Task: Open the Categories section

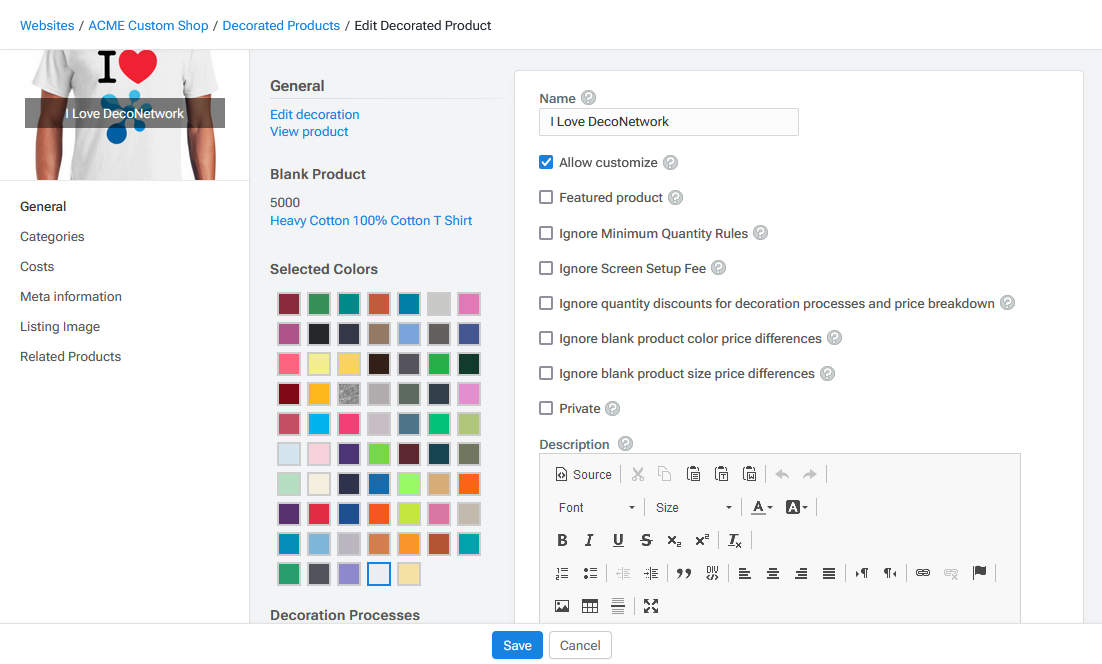Action: click(52, 237)
